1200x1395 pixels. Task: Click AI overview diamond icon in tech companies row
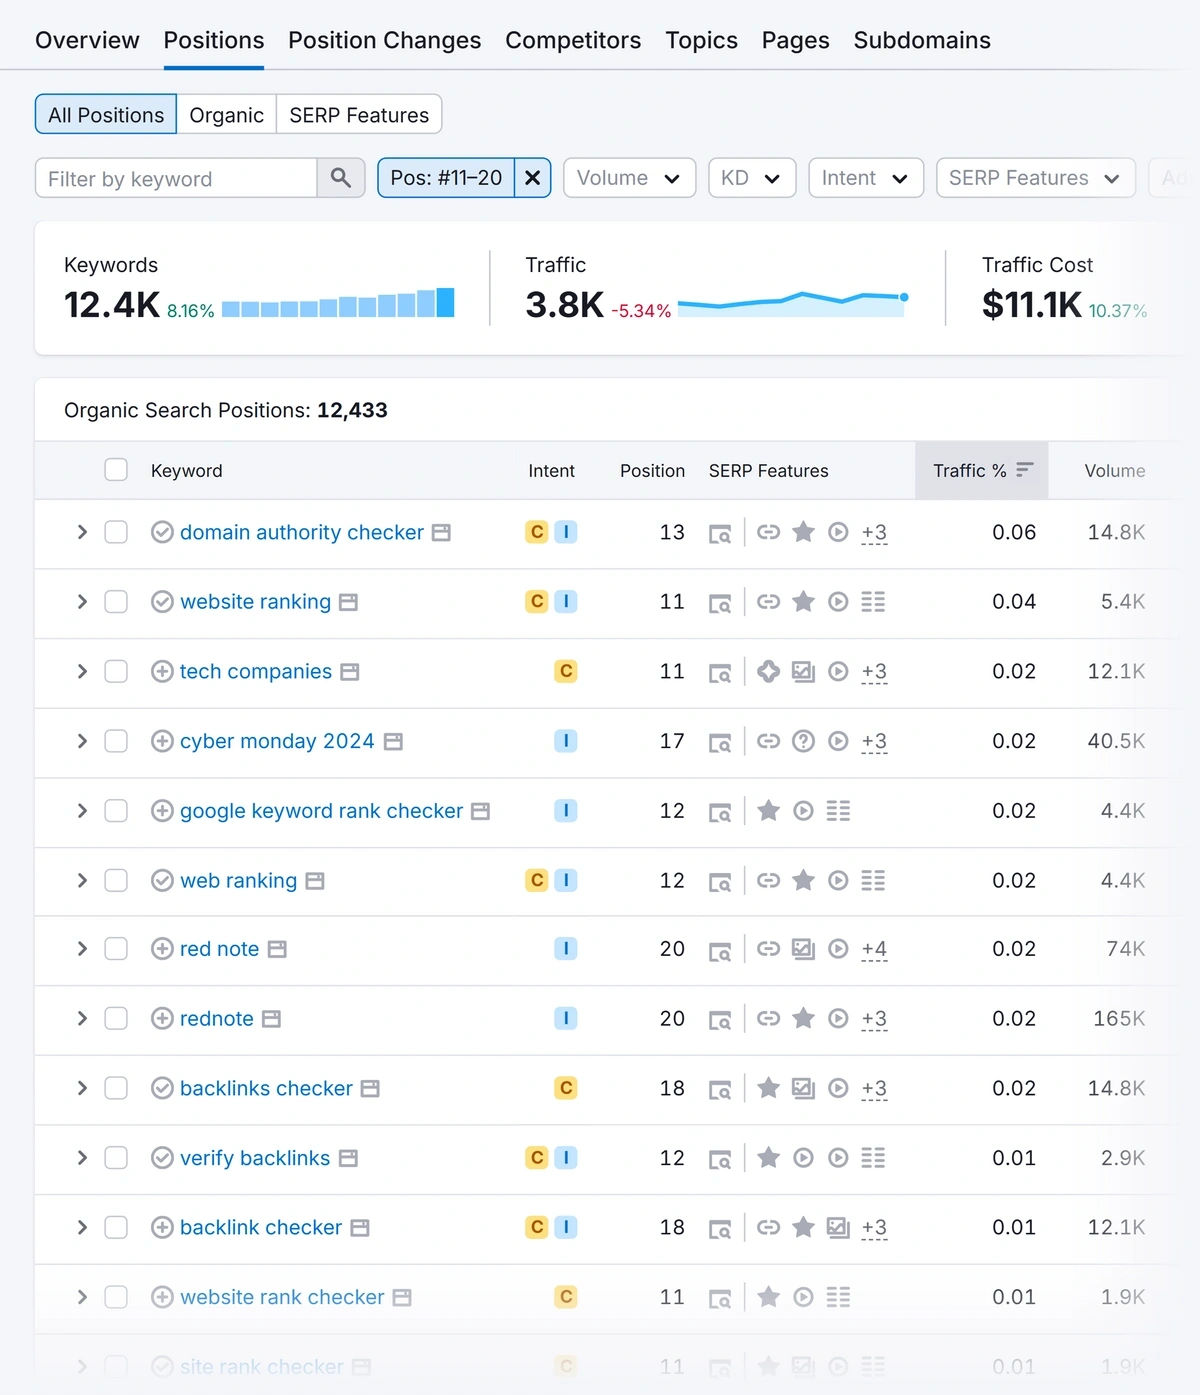click(x=768, y=671)
